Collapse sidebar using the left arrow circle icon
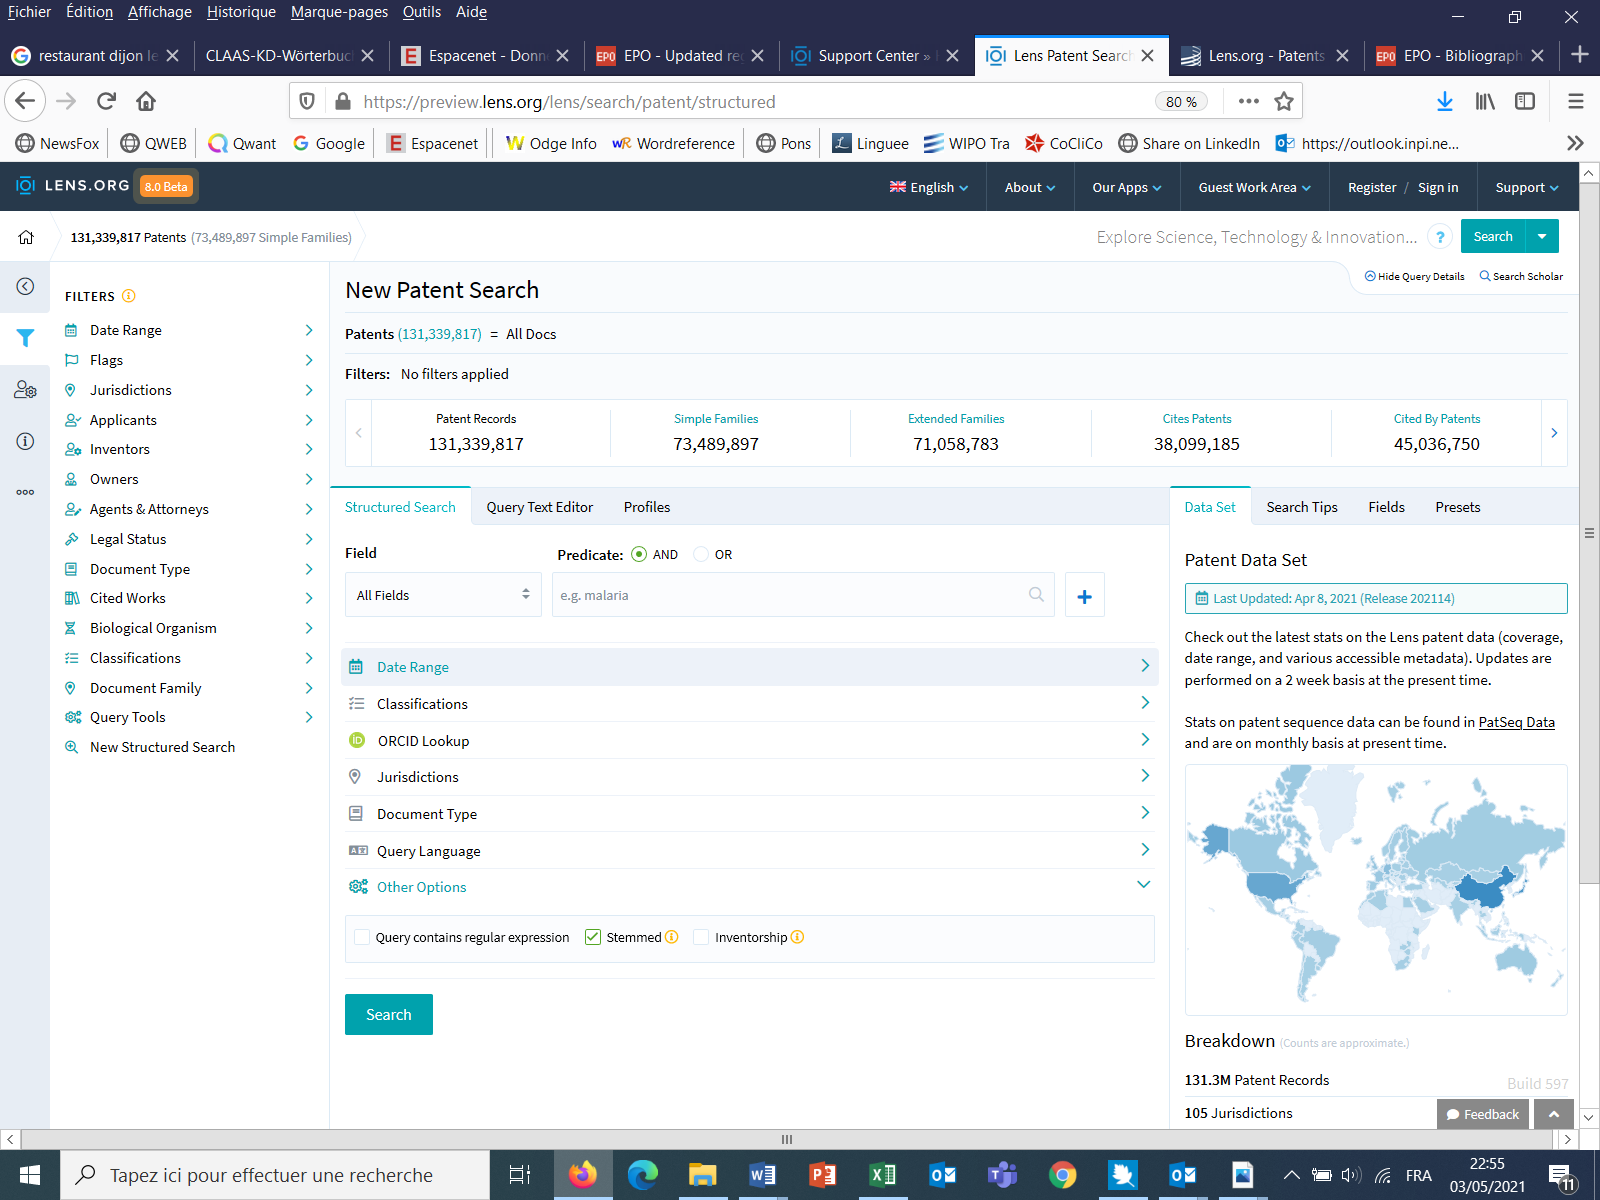The image size is (1600, 1200). [25, 287]
